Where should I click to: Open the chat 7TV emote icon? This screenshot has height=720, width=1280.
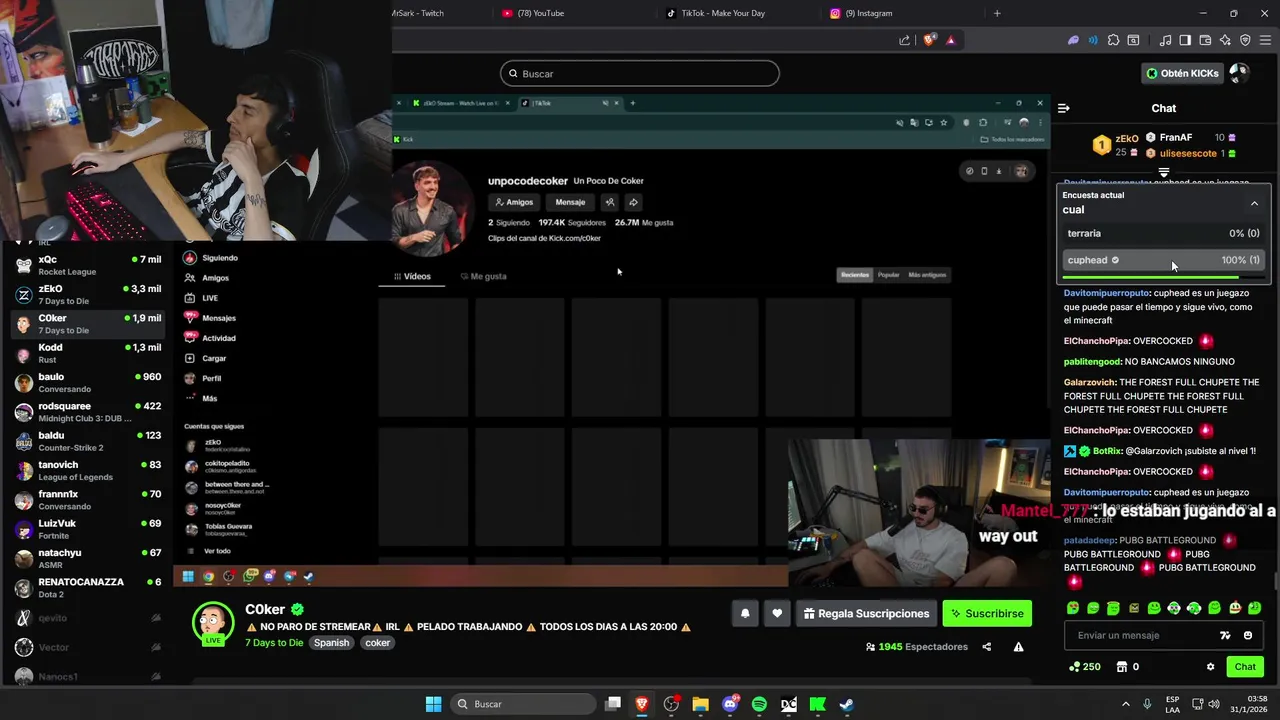[1225, 635]
